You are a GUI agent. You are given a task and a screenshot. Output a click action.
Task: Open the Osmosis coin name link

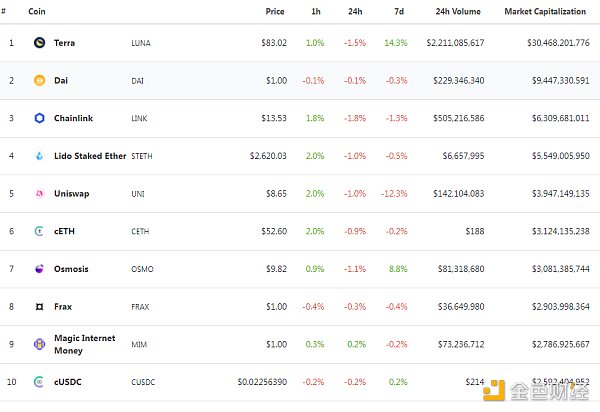tap(71, 269)
